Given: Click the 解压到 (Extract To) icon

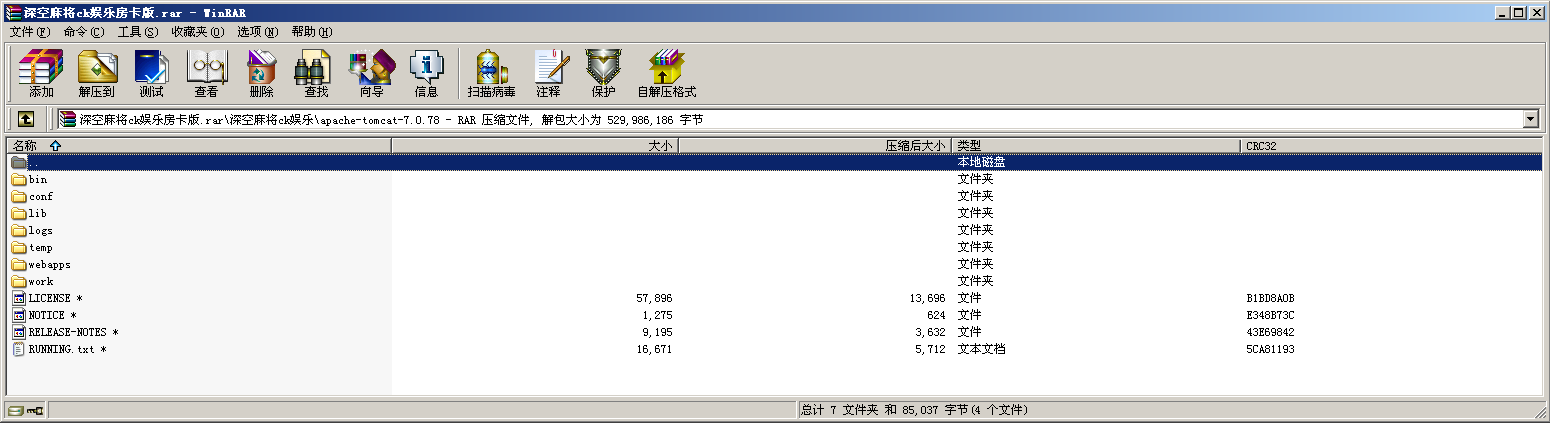Looking at the screenshot, I should pyautogui.click(x=97, y=74).
